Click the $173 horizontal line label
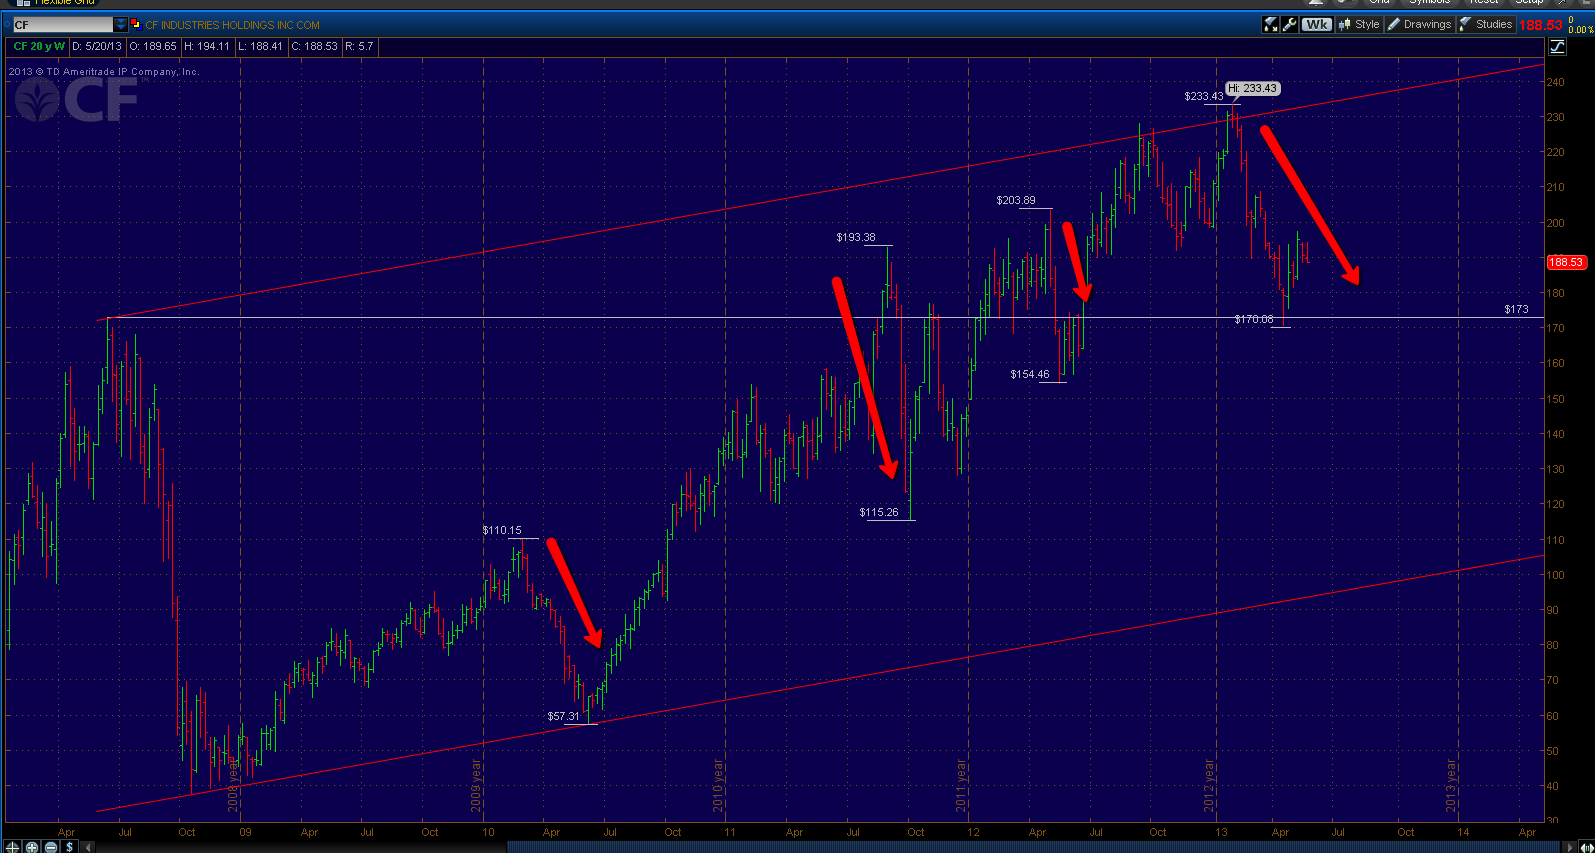Image resolution: width=1595 pixels, height=853 pixels. coord(1516,309)
